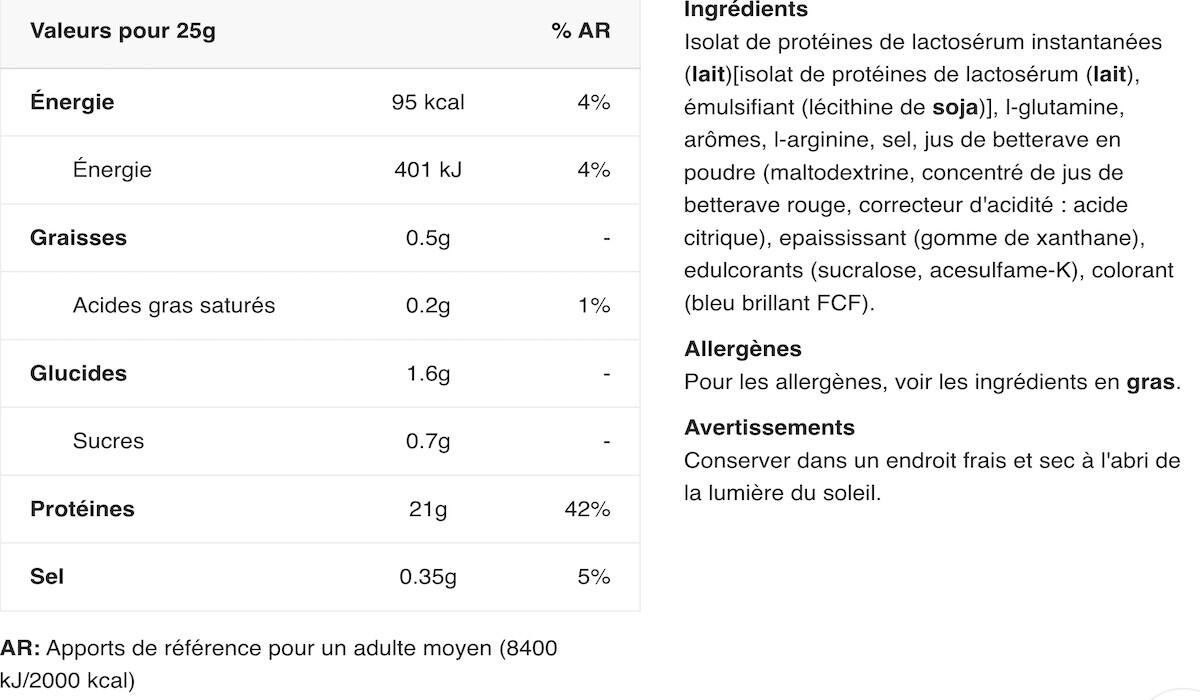Click the "Sel" row label
This screenshot has width=1200, height=700.
tap(47, 577)
